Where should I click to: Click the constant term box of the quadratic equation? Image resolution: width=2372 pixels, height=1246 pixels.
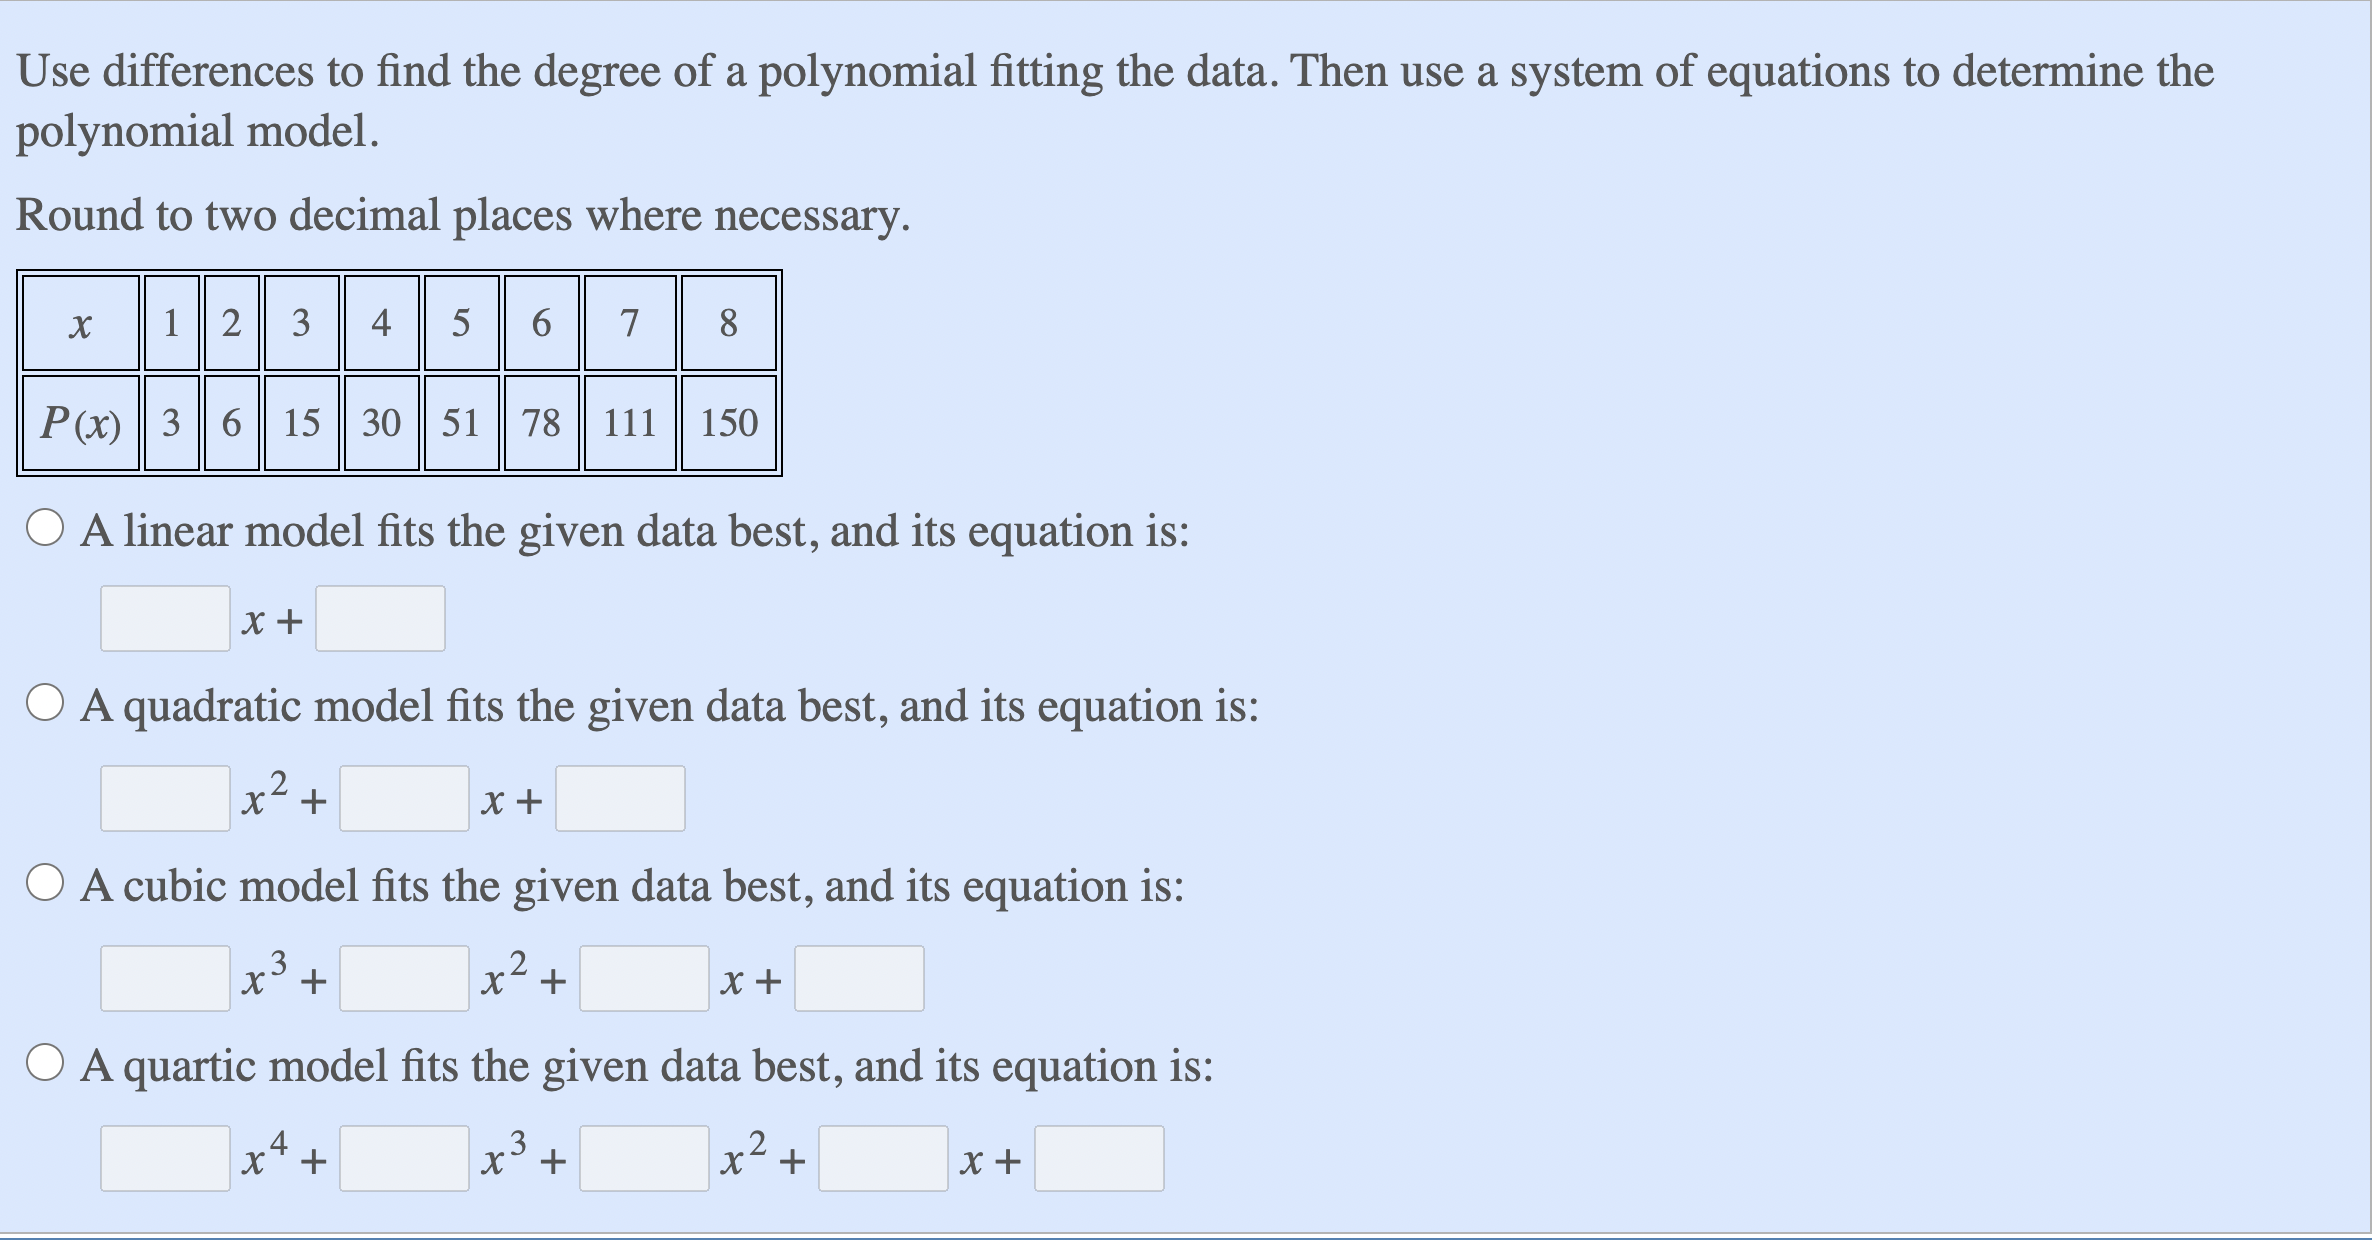[620, 798]
